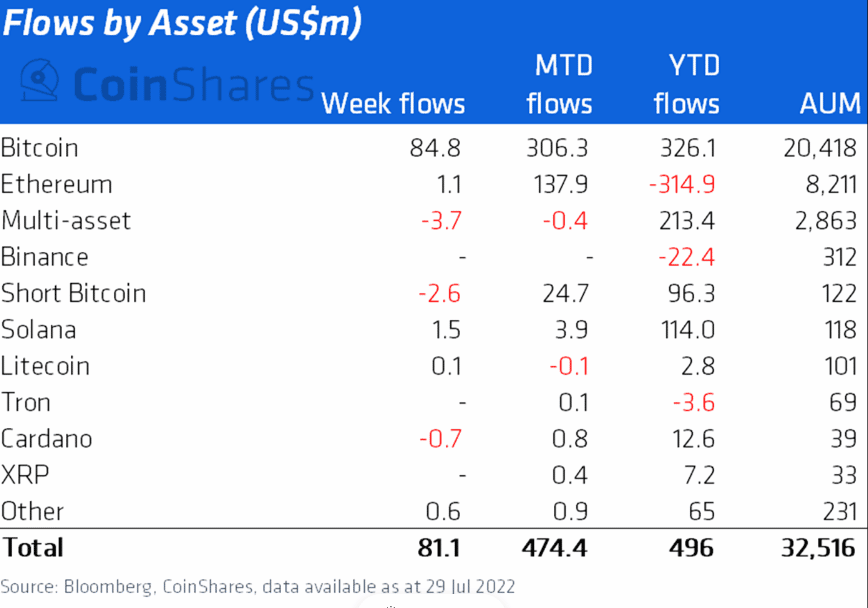Click the Solana row label
This screenshot has height=608, width=868.
[39, 329]
